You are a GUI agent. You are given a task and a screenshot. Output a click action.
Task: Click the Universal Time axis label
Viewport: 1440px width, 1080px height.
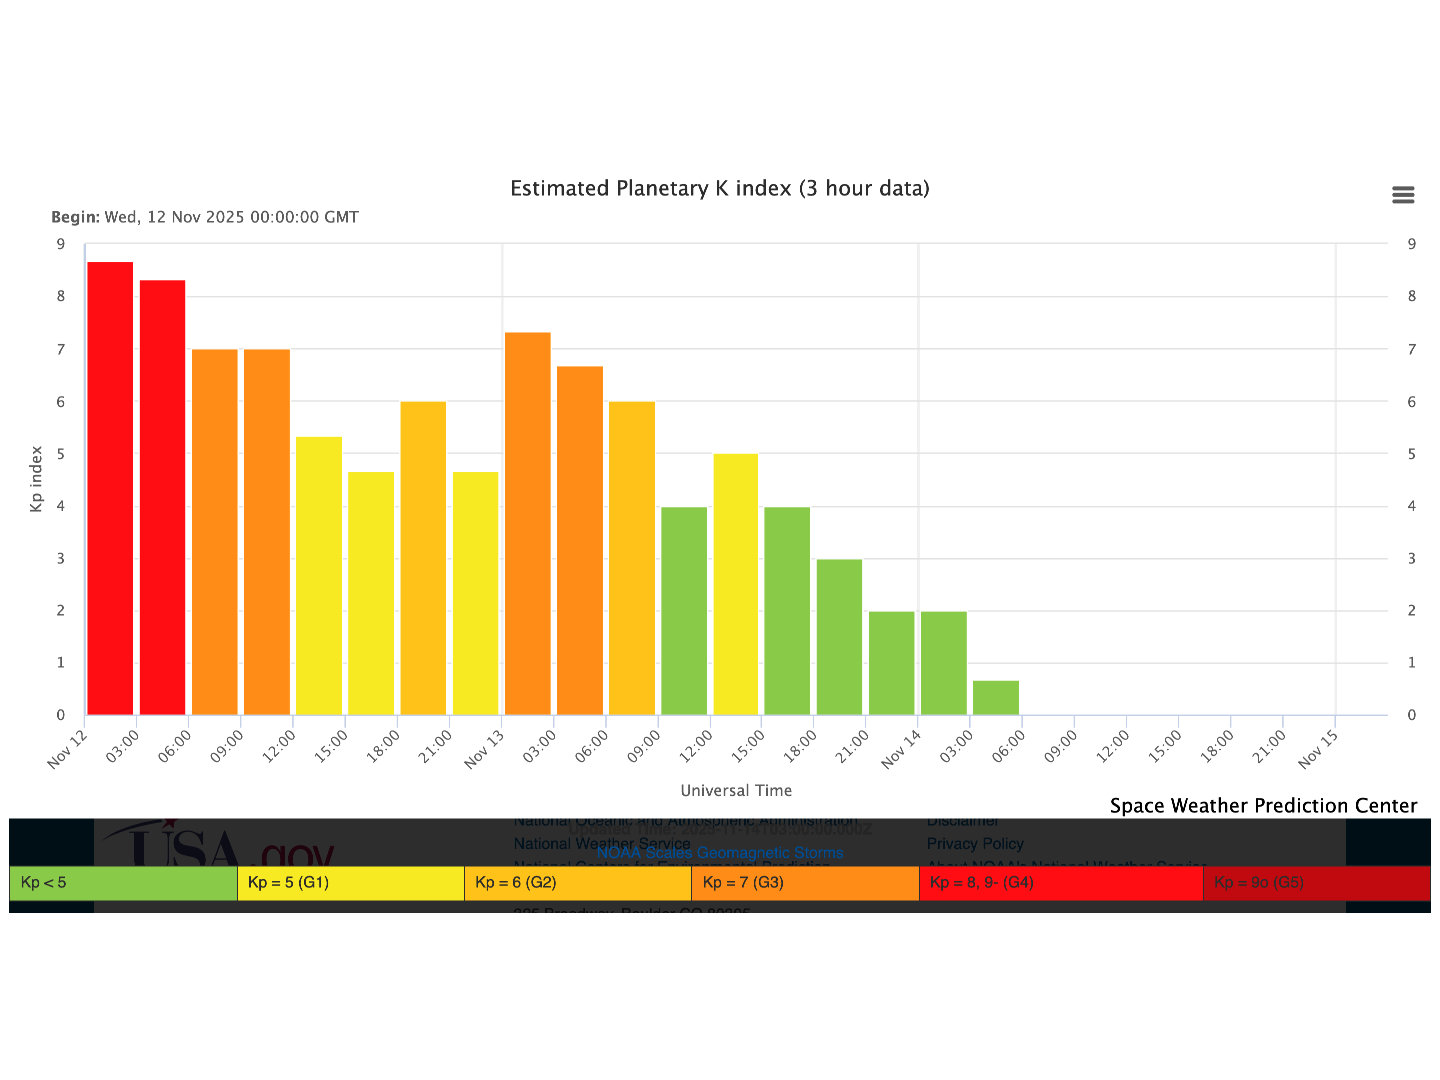[736, 790]
